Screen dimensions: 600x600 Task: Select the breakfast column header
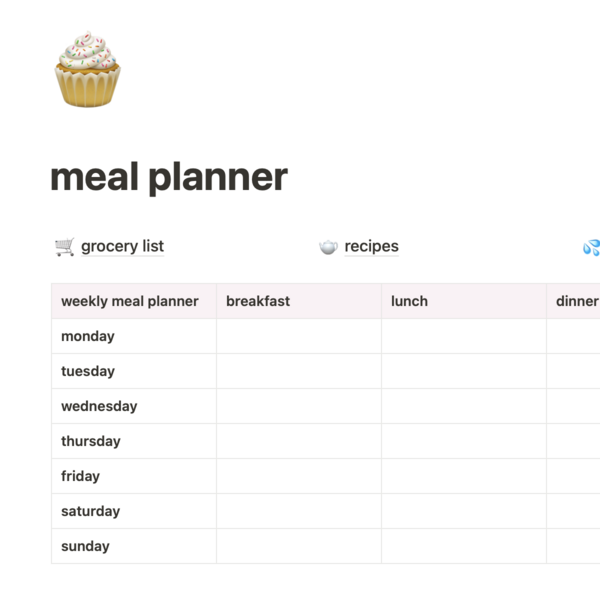[x=299, y=301]
